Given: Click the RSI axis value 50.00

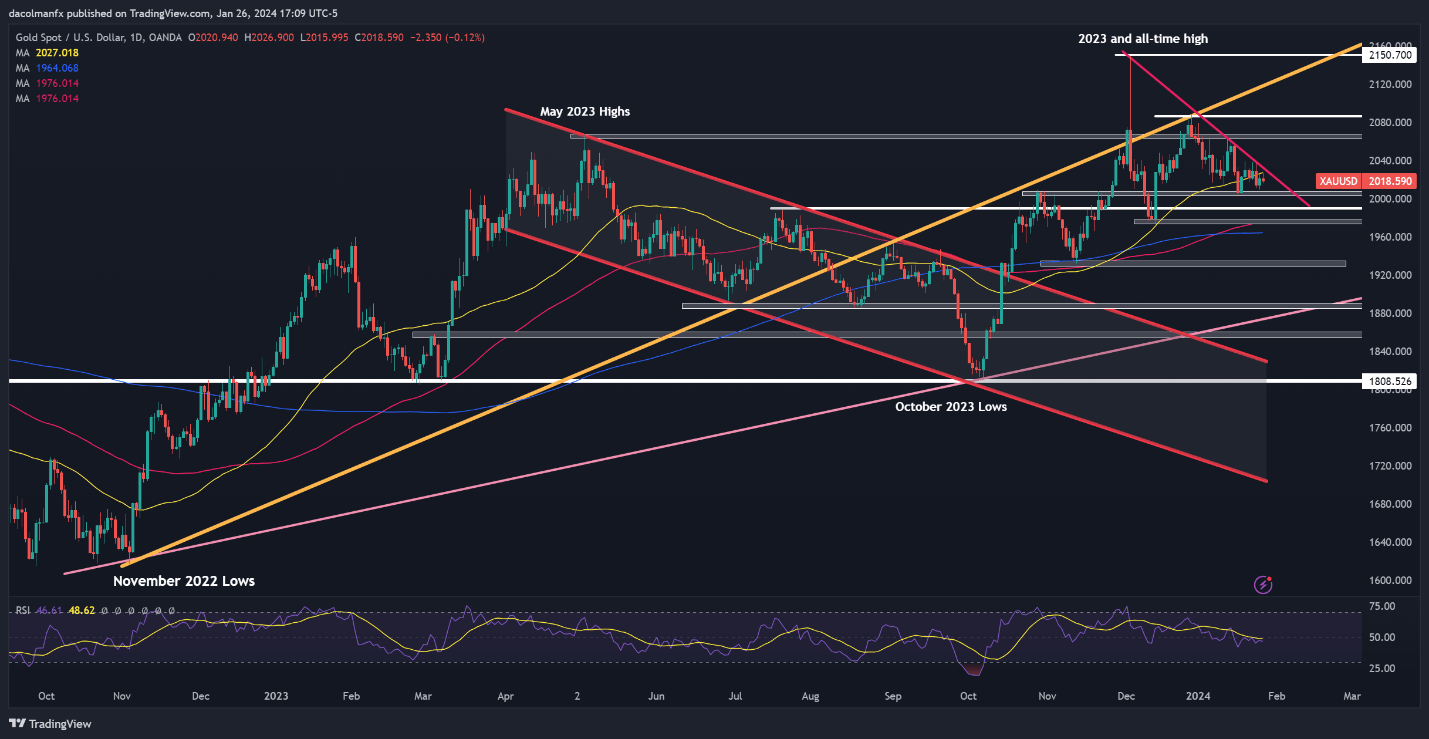Looking at the screenshot, I should (1383, 637).
